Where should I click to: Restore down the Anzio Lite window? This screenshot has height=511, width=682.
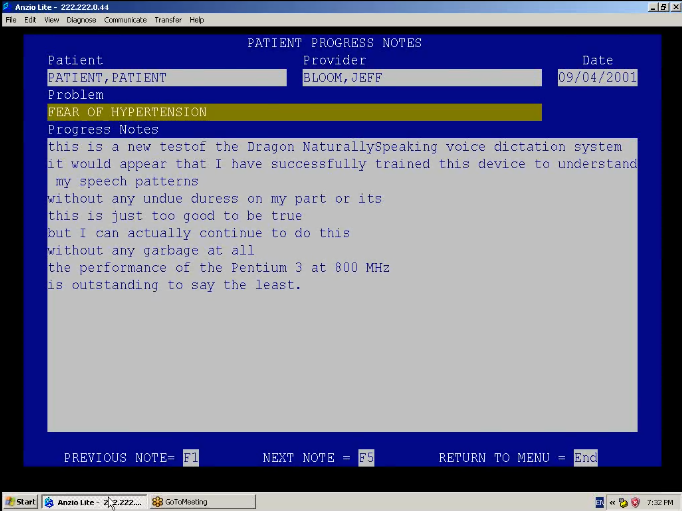tap(663, 7)
